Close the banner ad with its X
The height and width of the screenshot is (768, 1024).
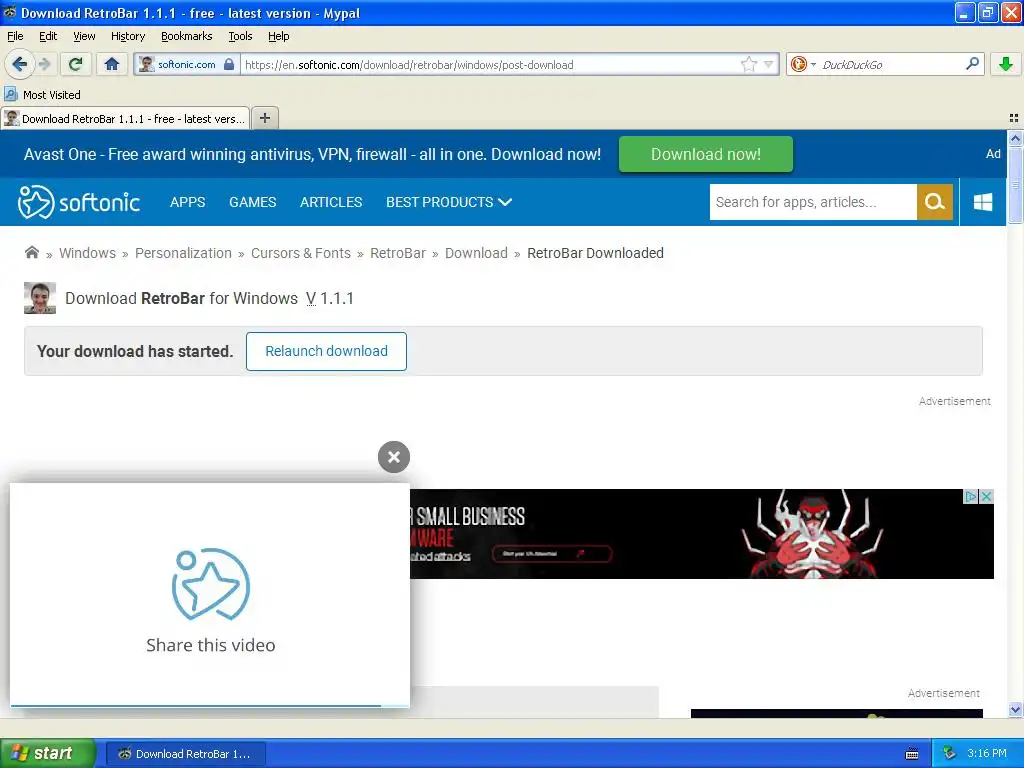[986, 496]
